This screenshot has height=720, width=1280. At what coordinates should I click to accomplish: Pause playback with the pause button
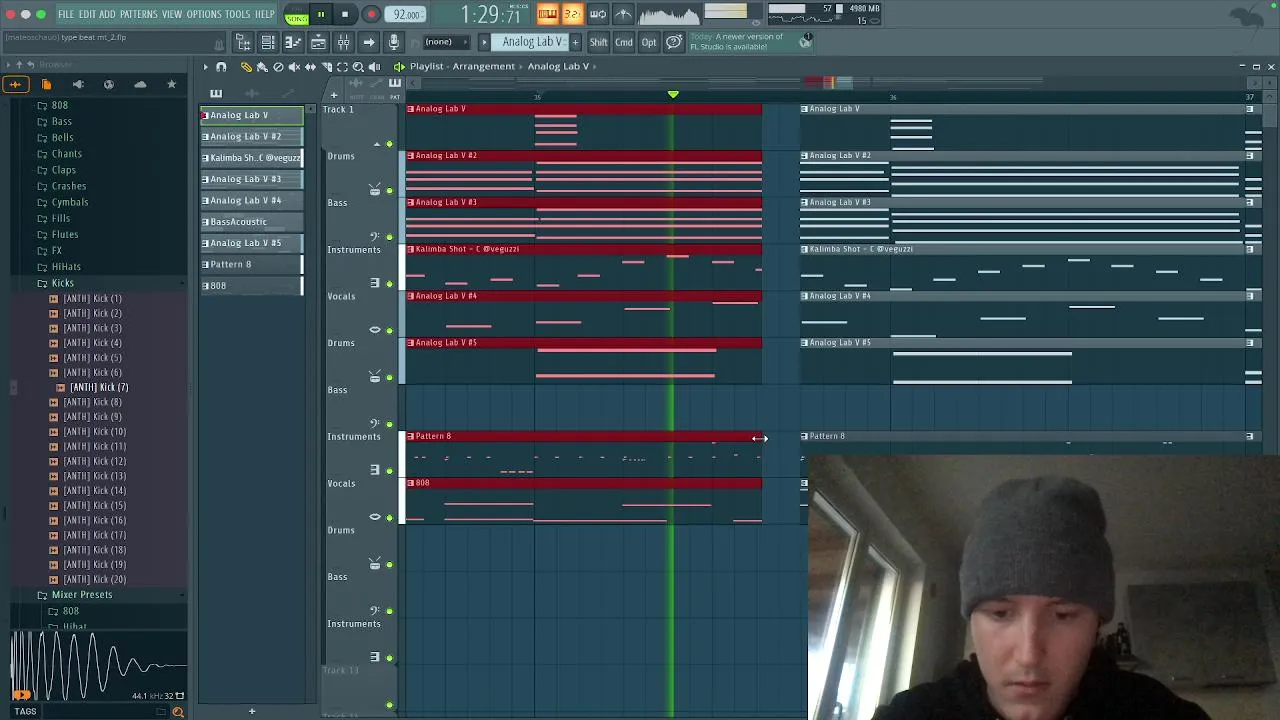point(321,14)
